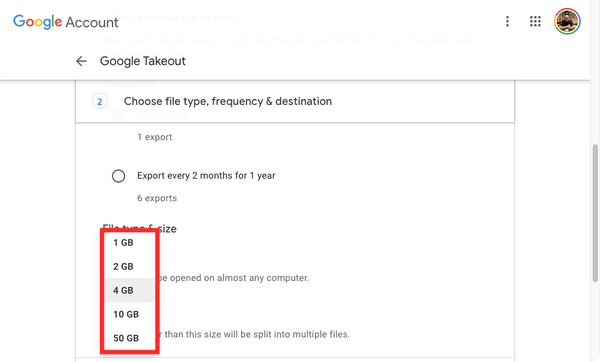
Task: Click the Google Account logo
Action: pyautogui.click(x=65, y=22)
